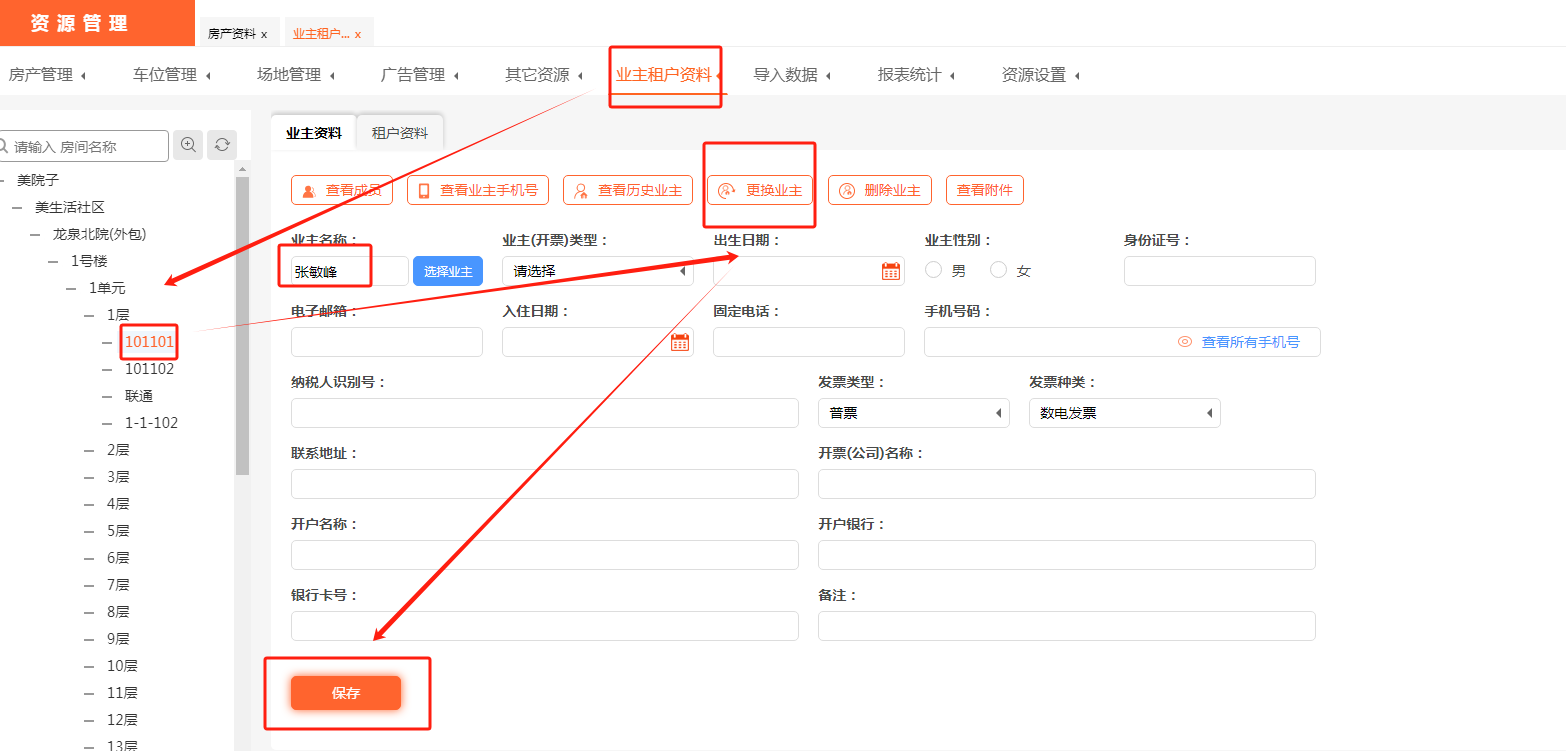Screen dimensions: 1566x751
Task: Select room 101102 in the tree
Action: (x=149, y=369)
